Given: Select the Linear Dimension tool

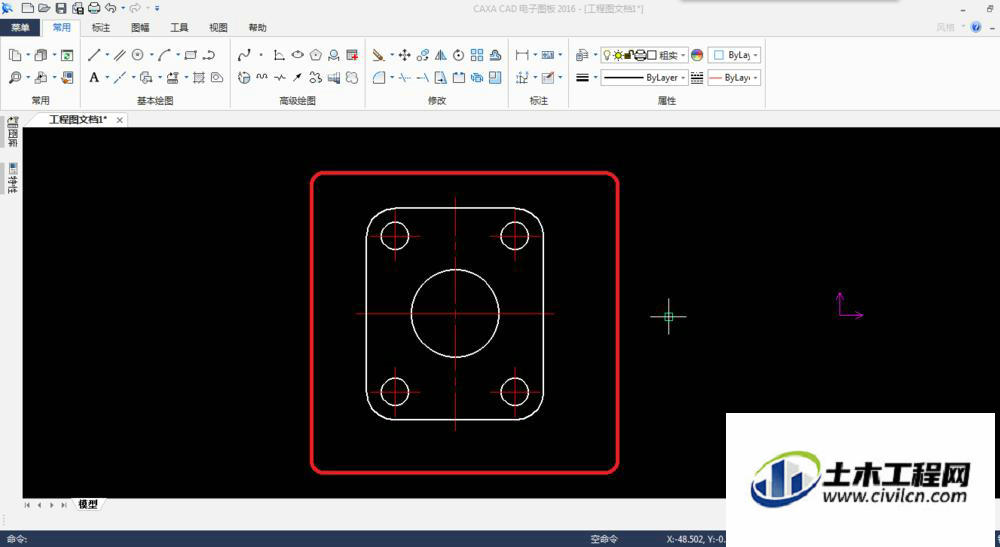Looking at the screenshot, I should click(522, 55).
